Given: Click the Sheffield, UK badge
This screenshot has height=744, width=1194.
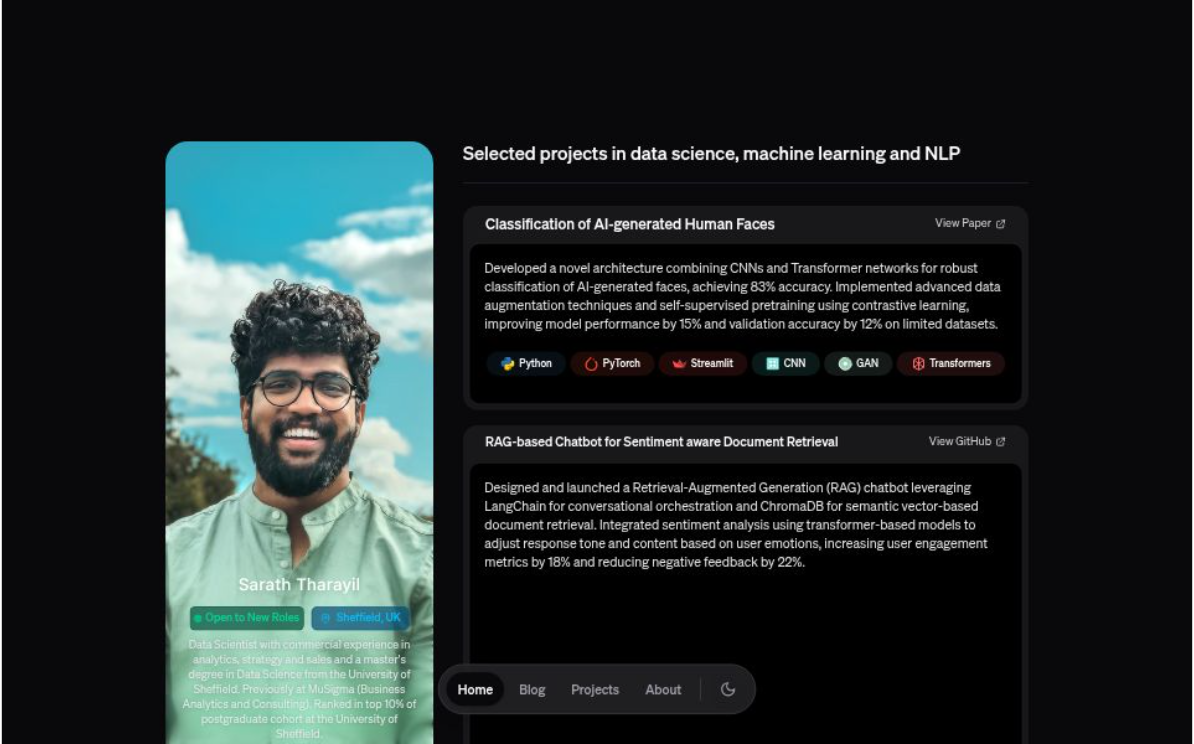Looking at the screenshot, I should tap(361, 617).
